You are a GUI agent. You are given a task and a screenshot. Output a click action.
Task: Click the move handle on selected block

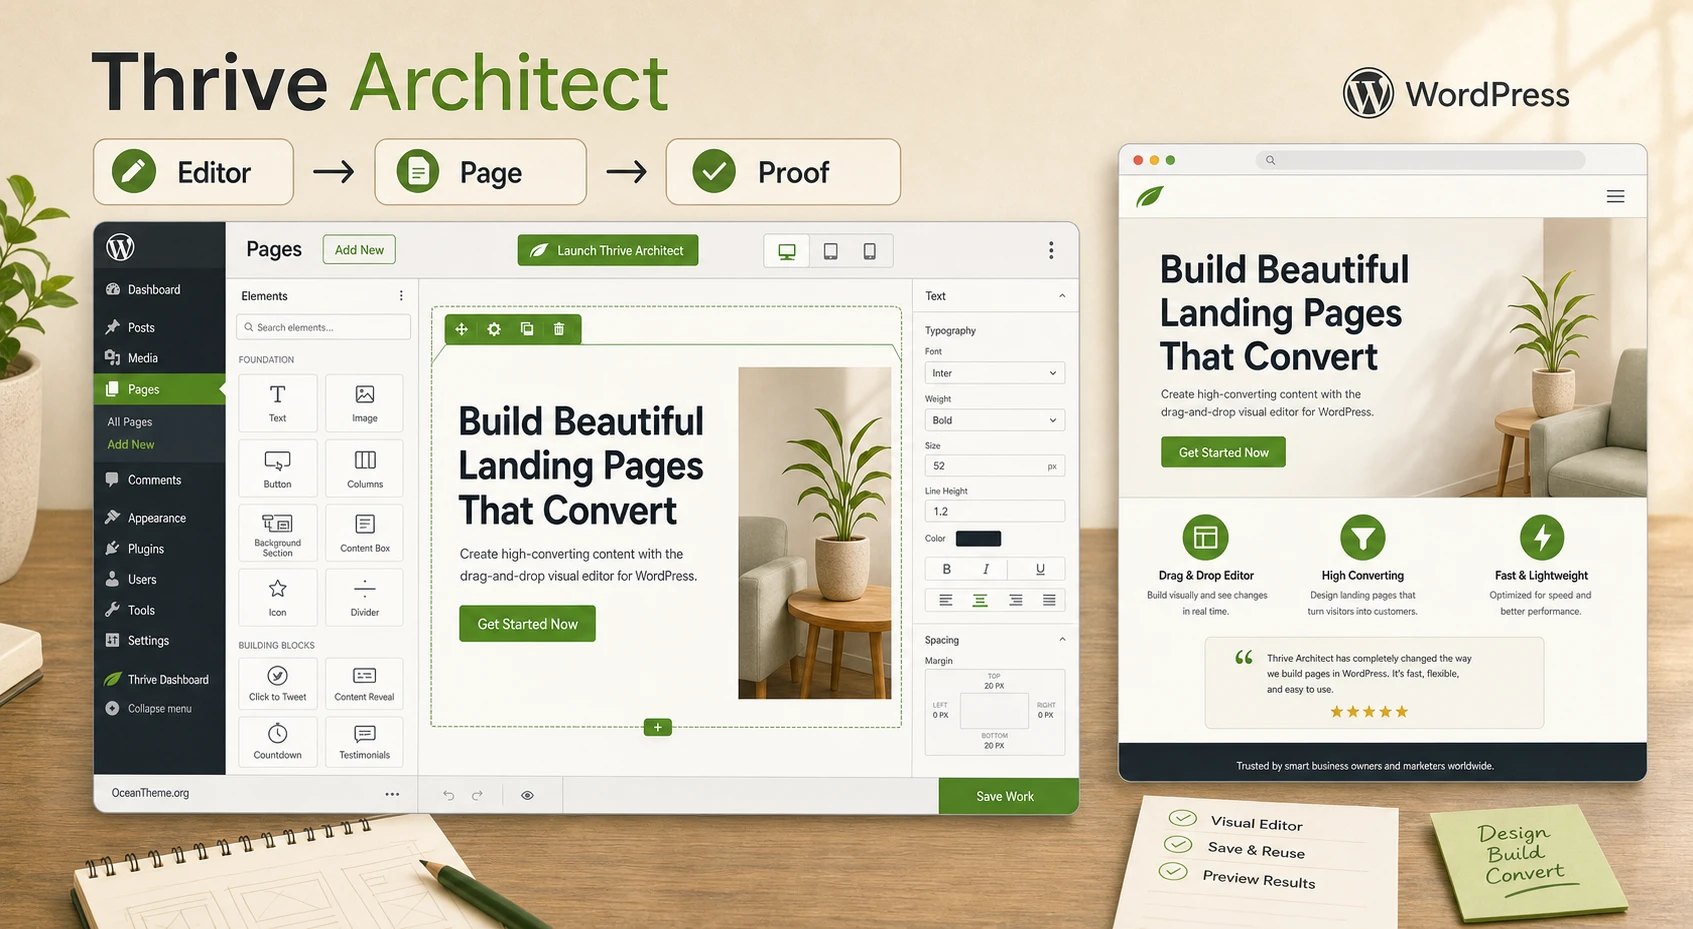pyautogui.click(x=461, y=329)
